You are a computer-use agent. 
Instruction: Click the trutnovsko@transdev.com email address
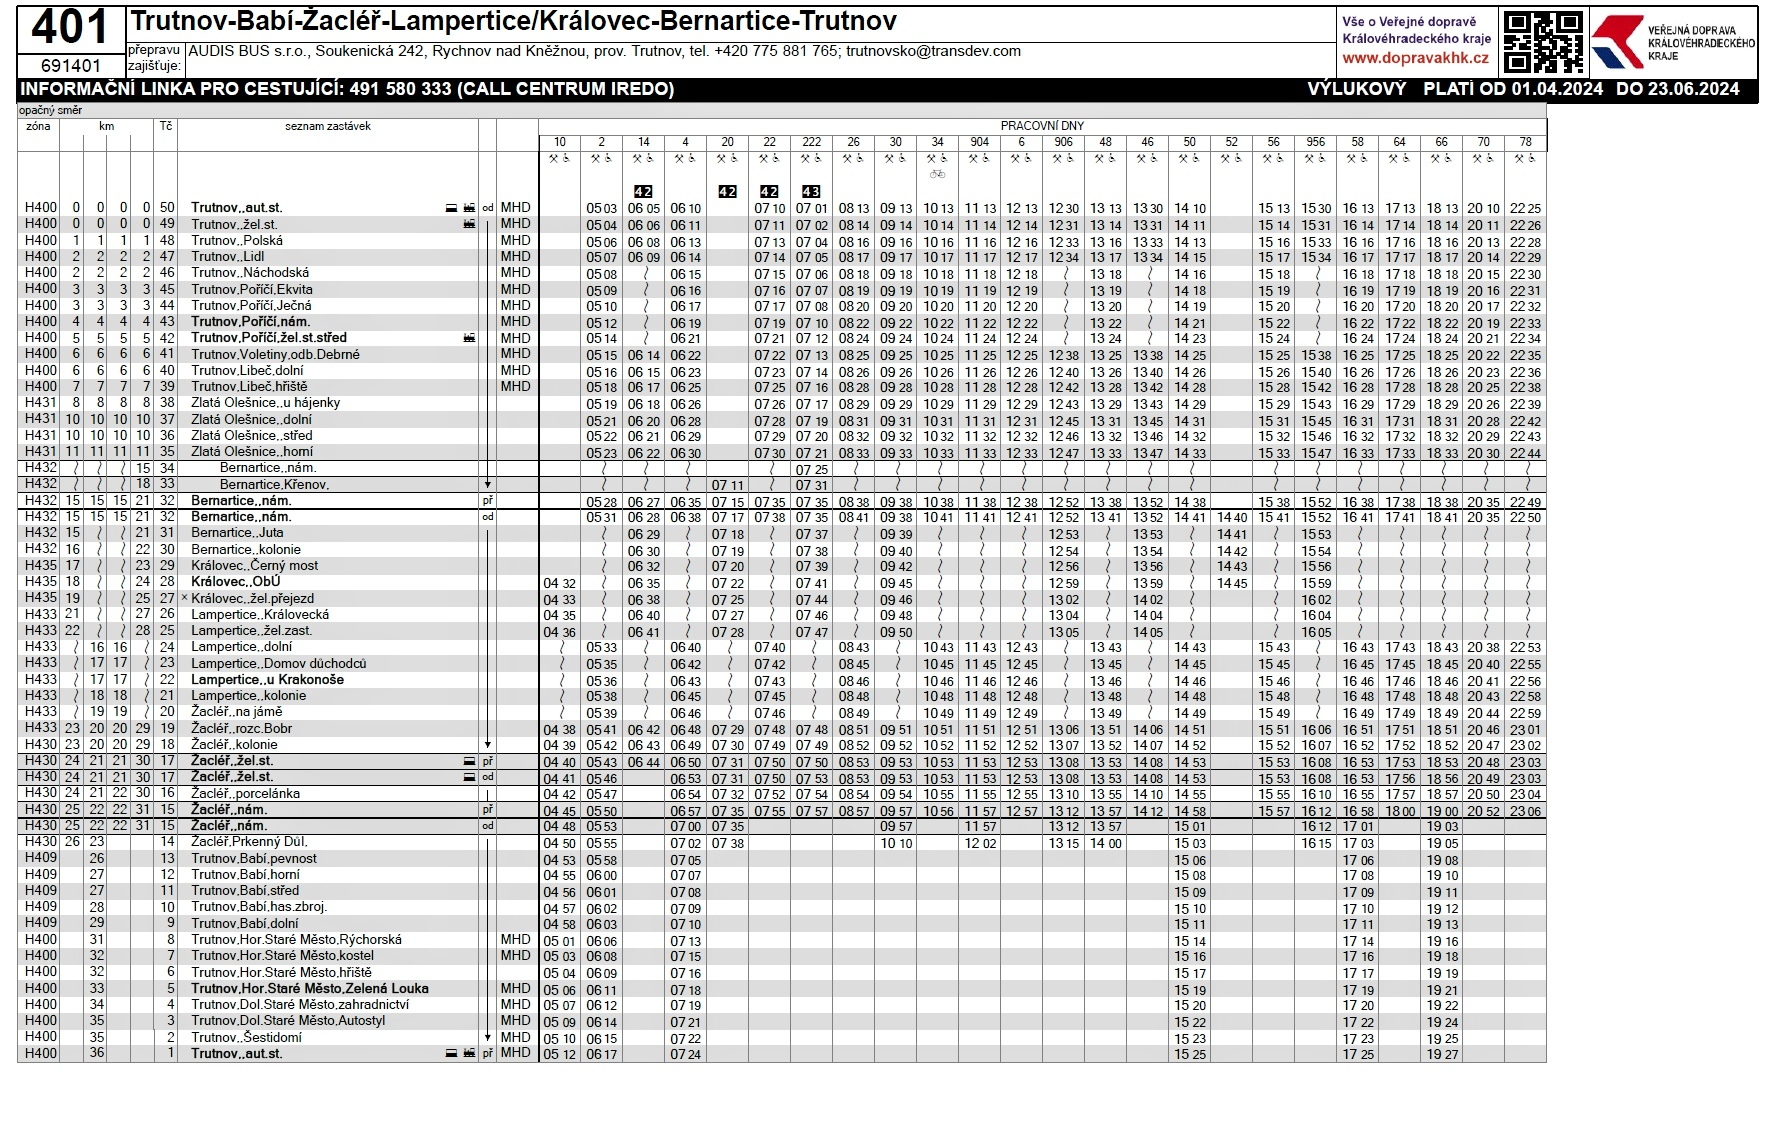pos(933,51)
